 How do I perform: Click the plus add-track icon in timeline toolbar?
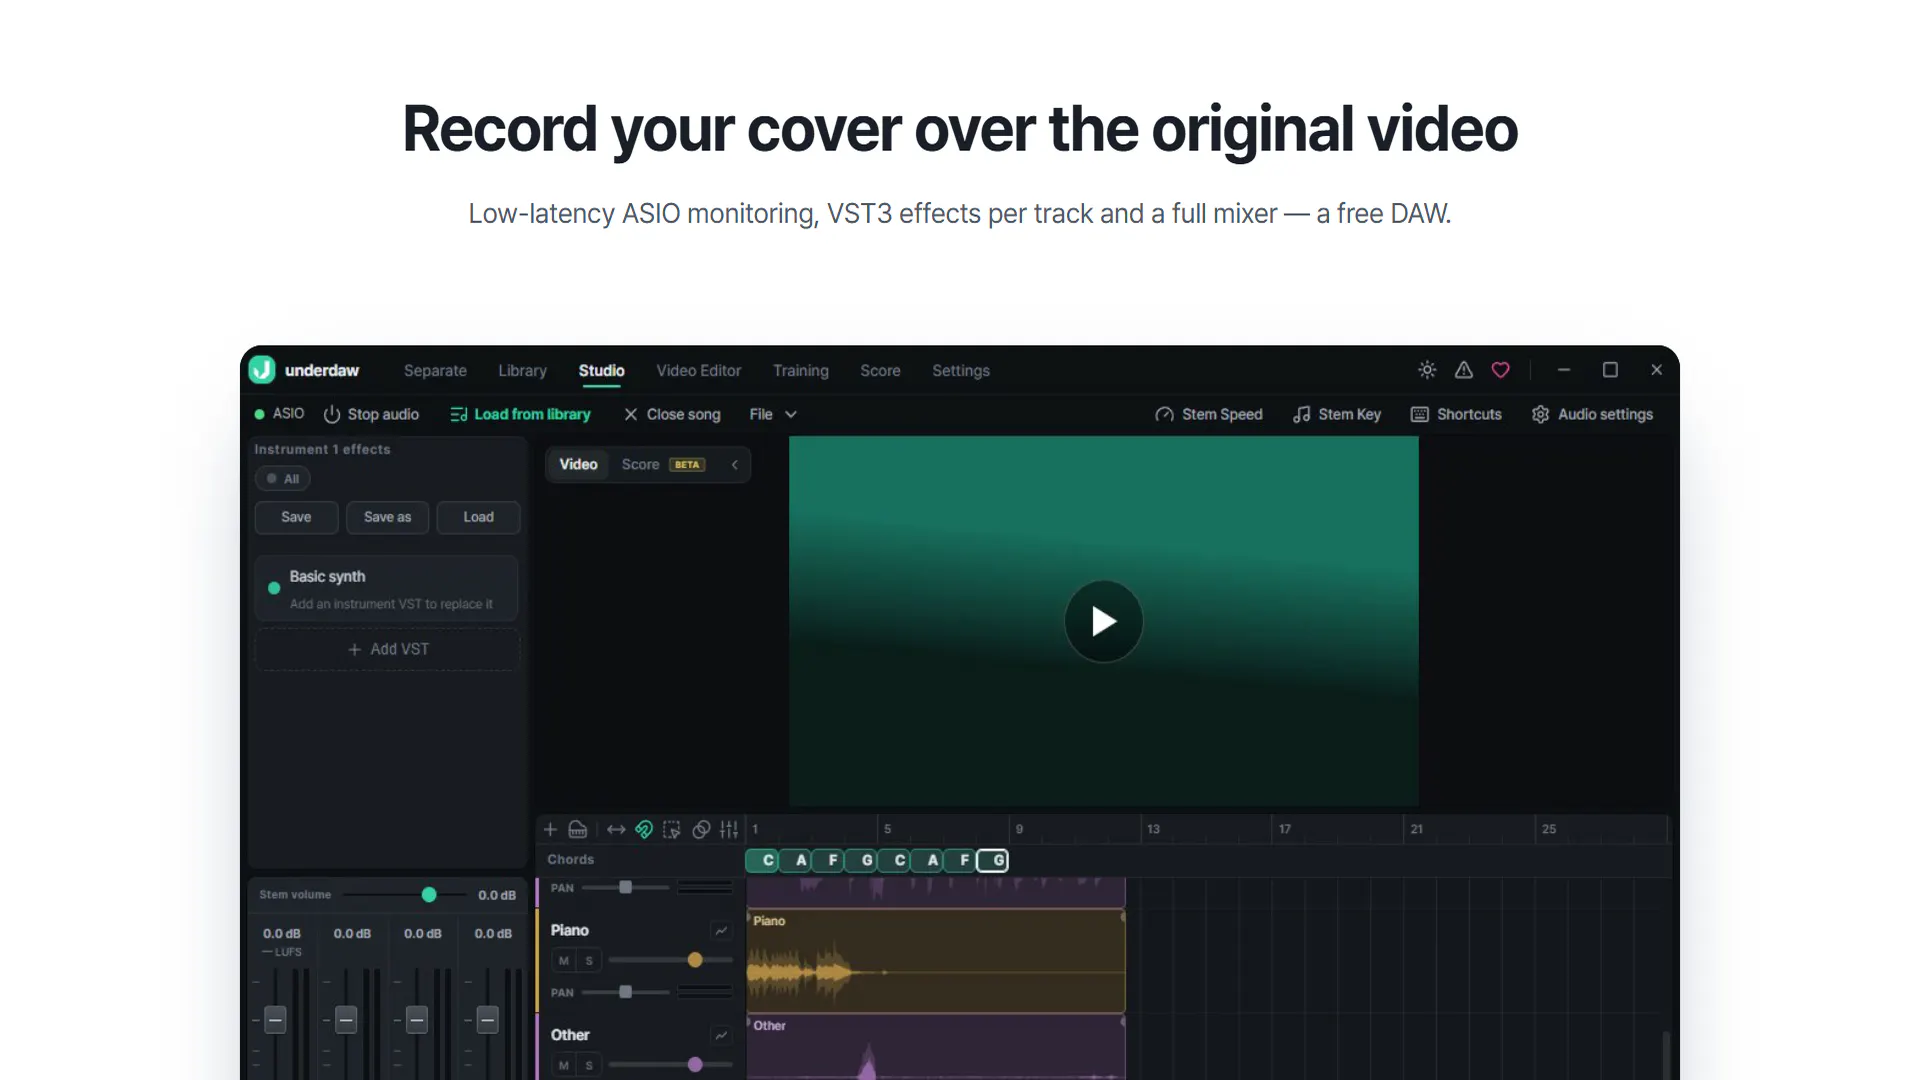click(550, 829)
